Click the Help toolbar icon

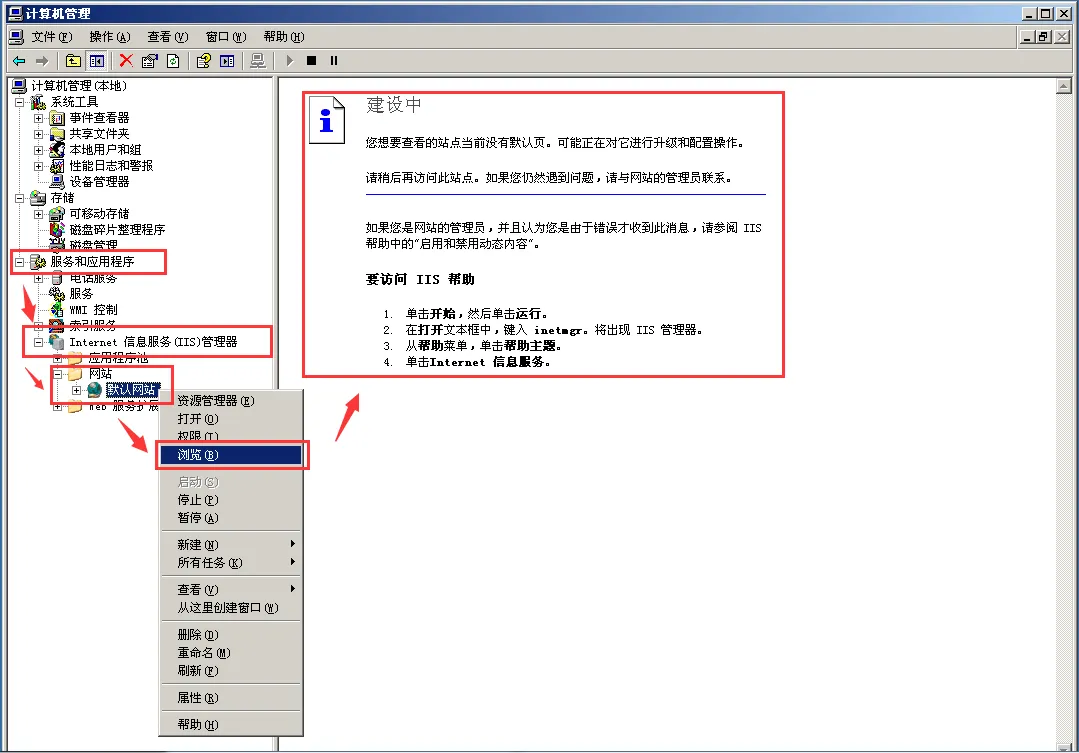click(x=204, y=61)
